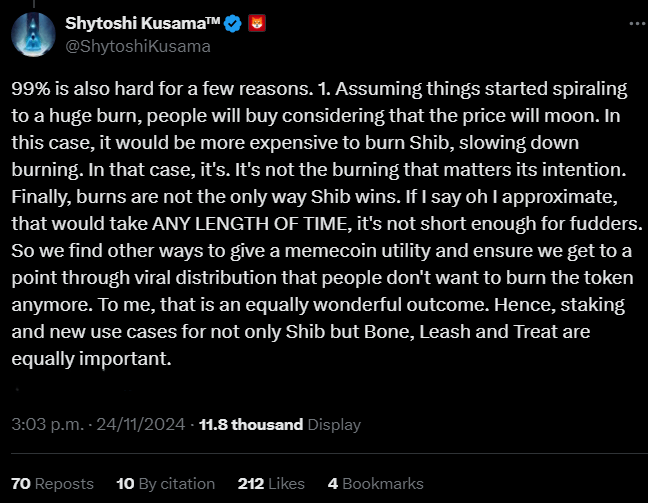Click the red Shiba Inu affiliate badge

[x=257, y=23]
